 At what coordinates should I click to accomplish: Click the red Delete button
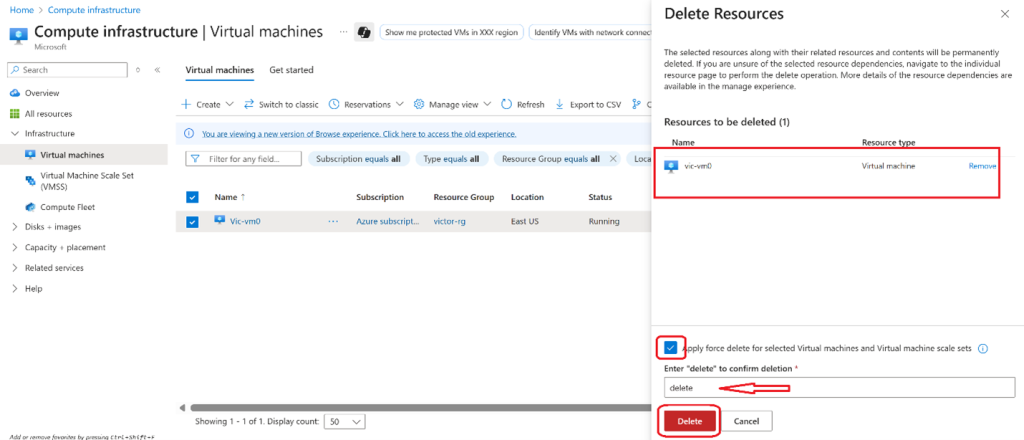click(690, 421)
